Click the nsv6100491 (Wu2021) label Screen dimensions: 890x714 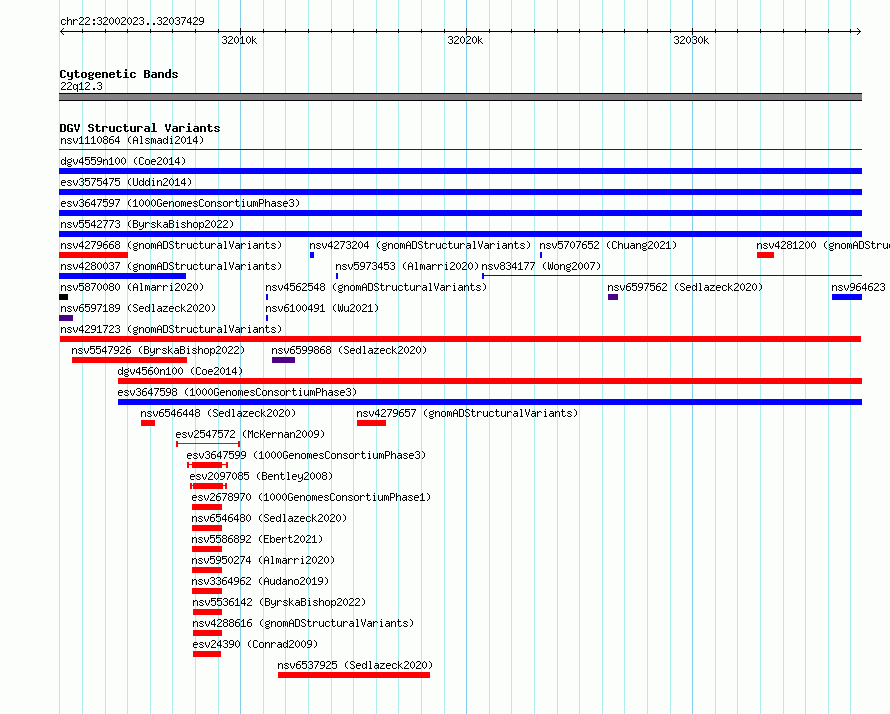click(322, 308)
